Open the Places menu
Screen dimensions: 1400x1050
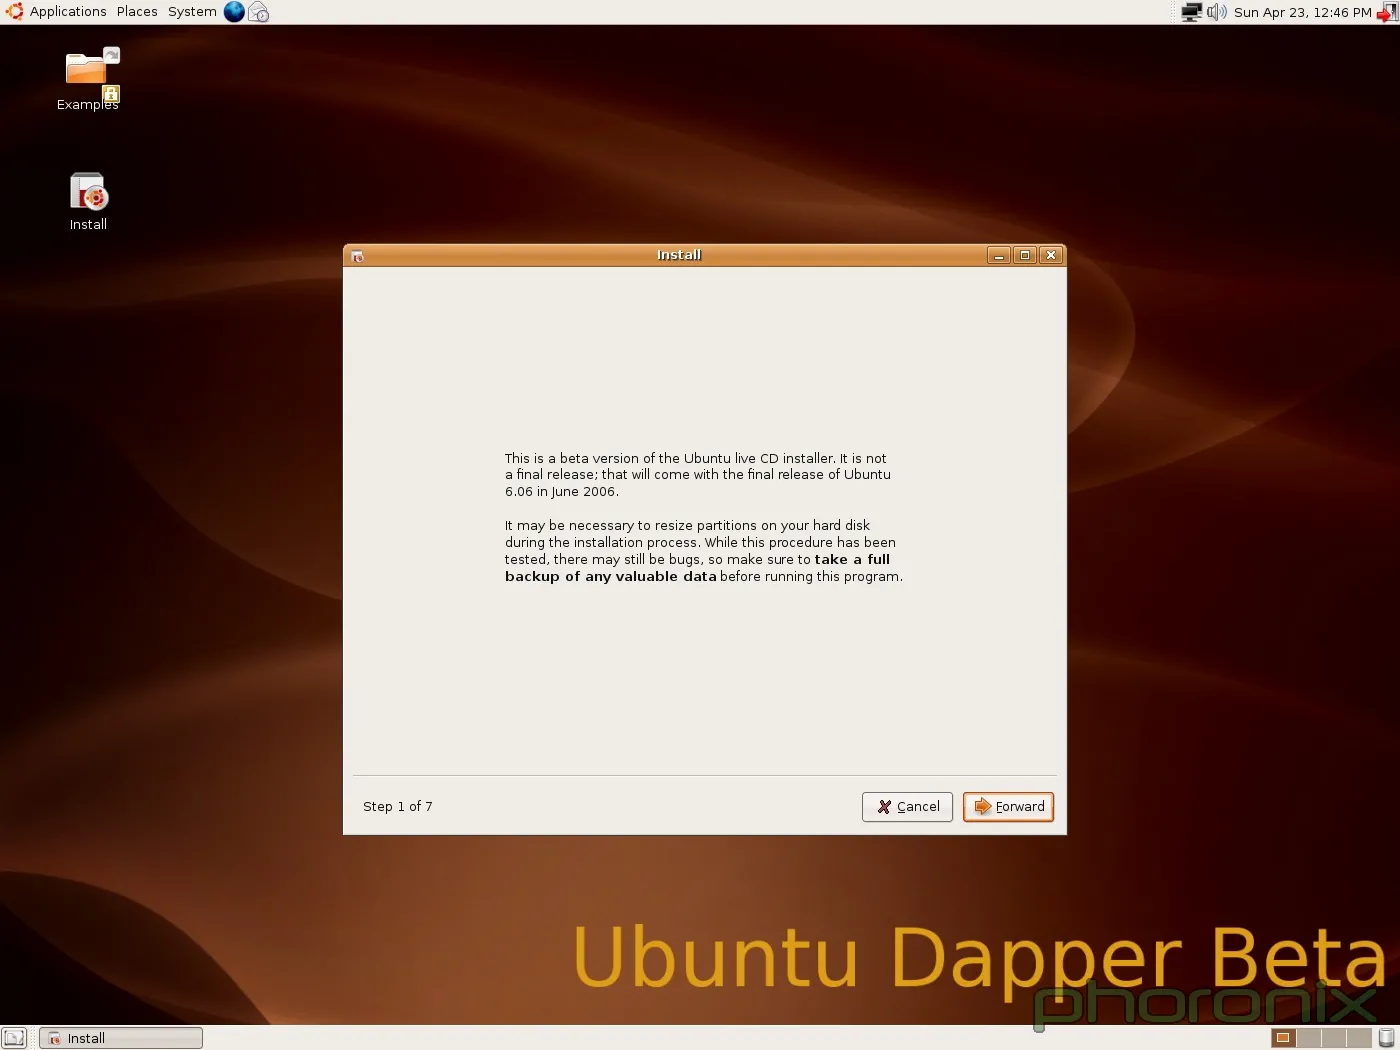coord(137,12)
